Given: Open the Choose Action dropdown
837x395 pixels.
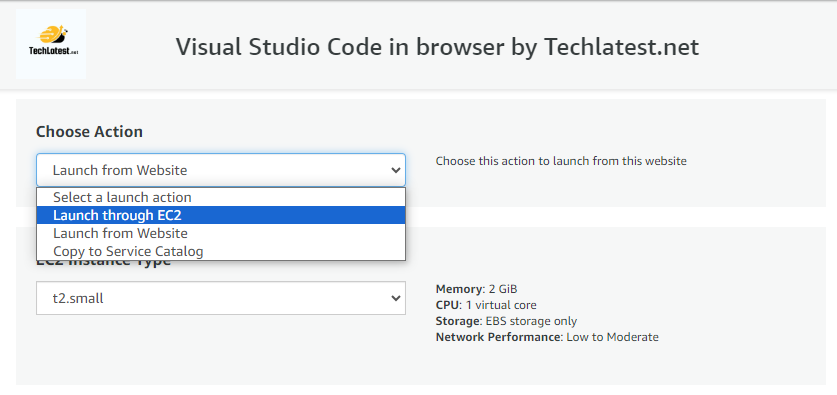Looking at the screenshot, I should click(x=221, y=170).
